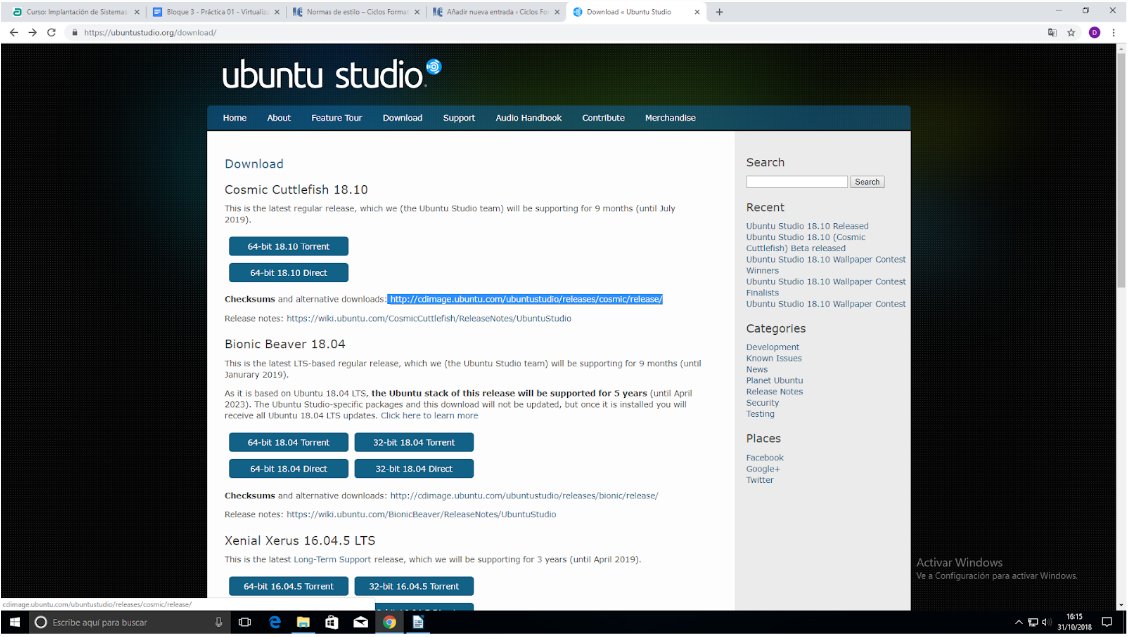Open the Windows notification center icon
Image resolution: width=1128 pixels, height=637 pixels.
coord(1107,622)
